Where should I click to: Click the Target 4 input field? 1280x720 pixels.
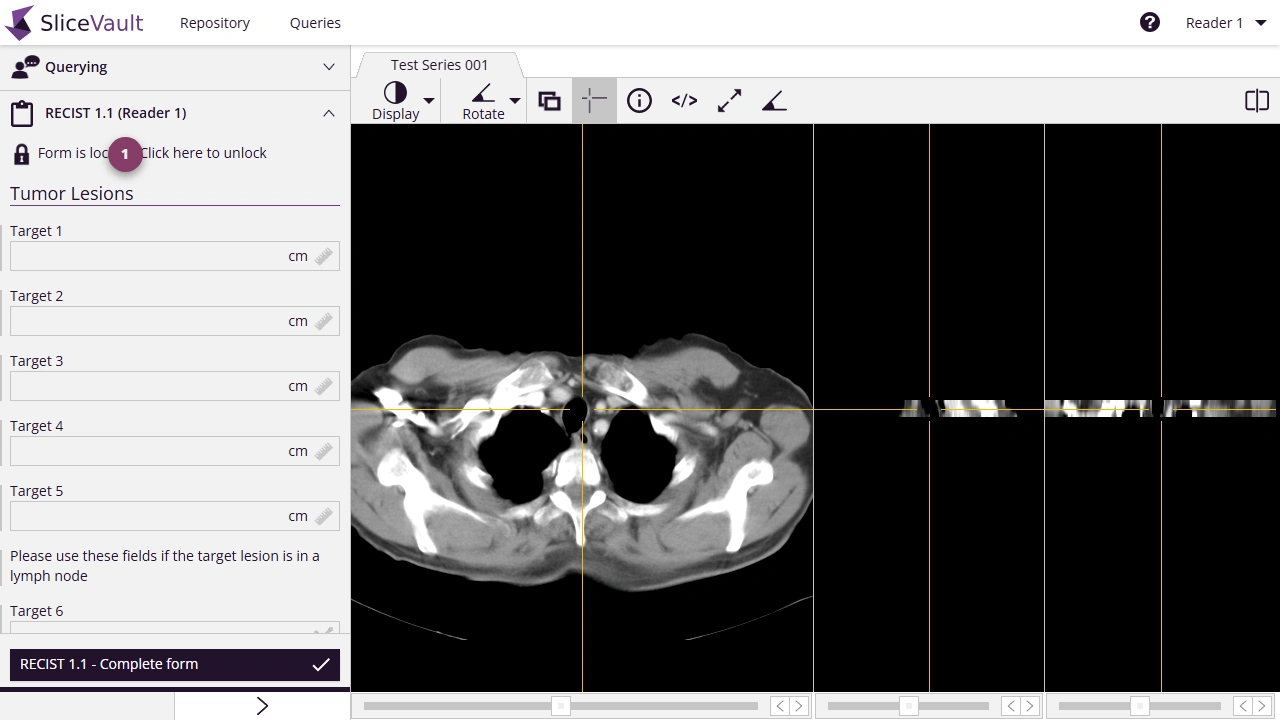pos(175,451)
